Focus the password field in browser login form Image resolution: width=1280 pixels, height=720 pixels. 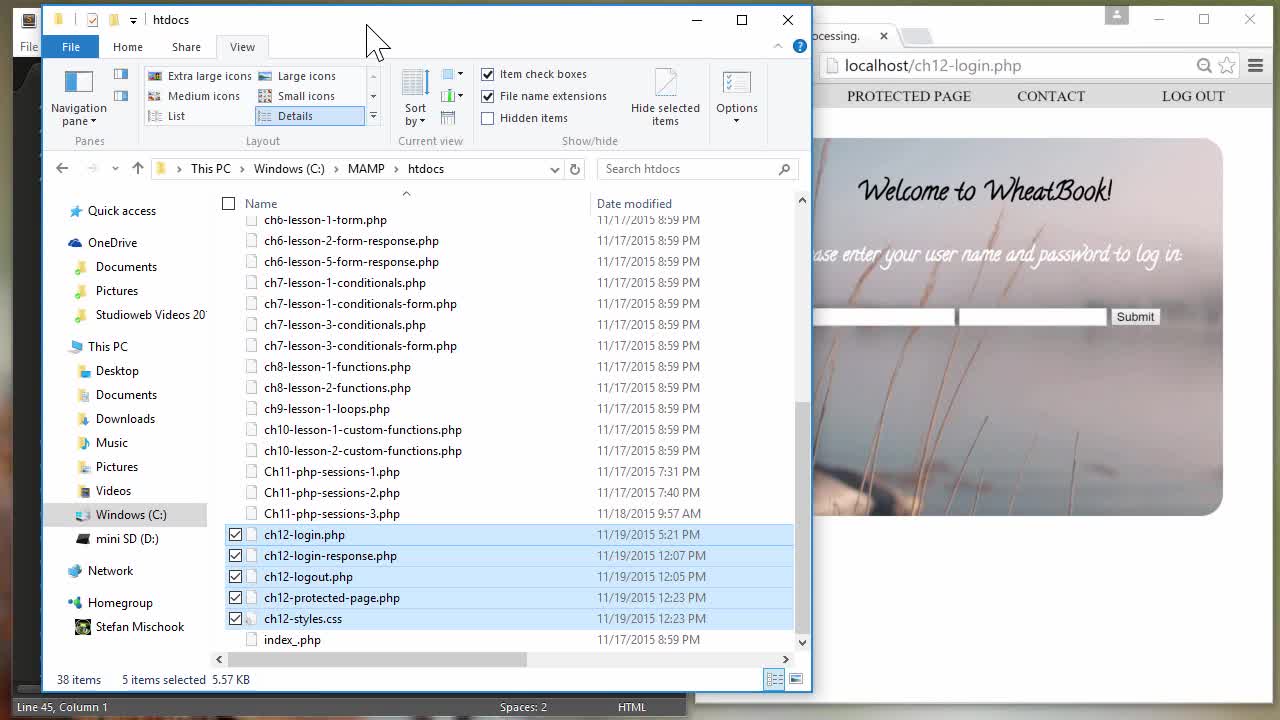point(1032,317)
